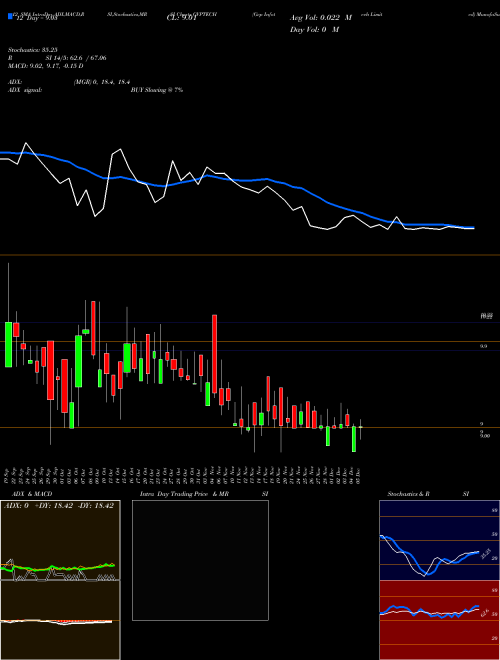Open the red RSI chart panel
This screenshot has width=500, height=660.
tap(439, 620)
